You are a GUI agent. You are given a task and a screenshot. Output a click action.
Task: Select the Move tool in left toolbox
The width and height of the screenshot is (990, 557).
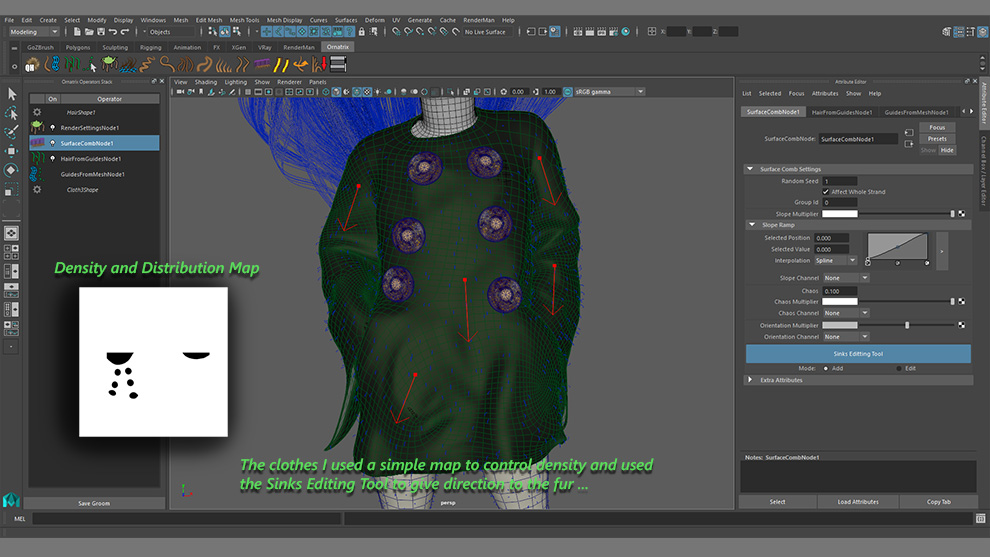coord(12,151)
